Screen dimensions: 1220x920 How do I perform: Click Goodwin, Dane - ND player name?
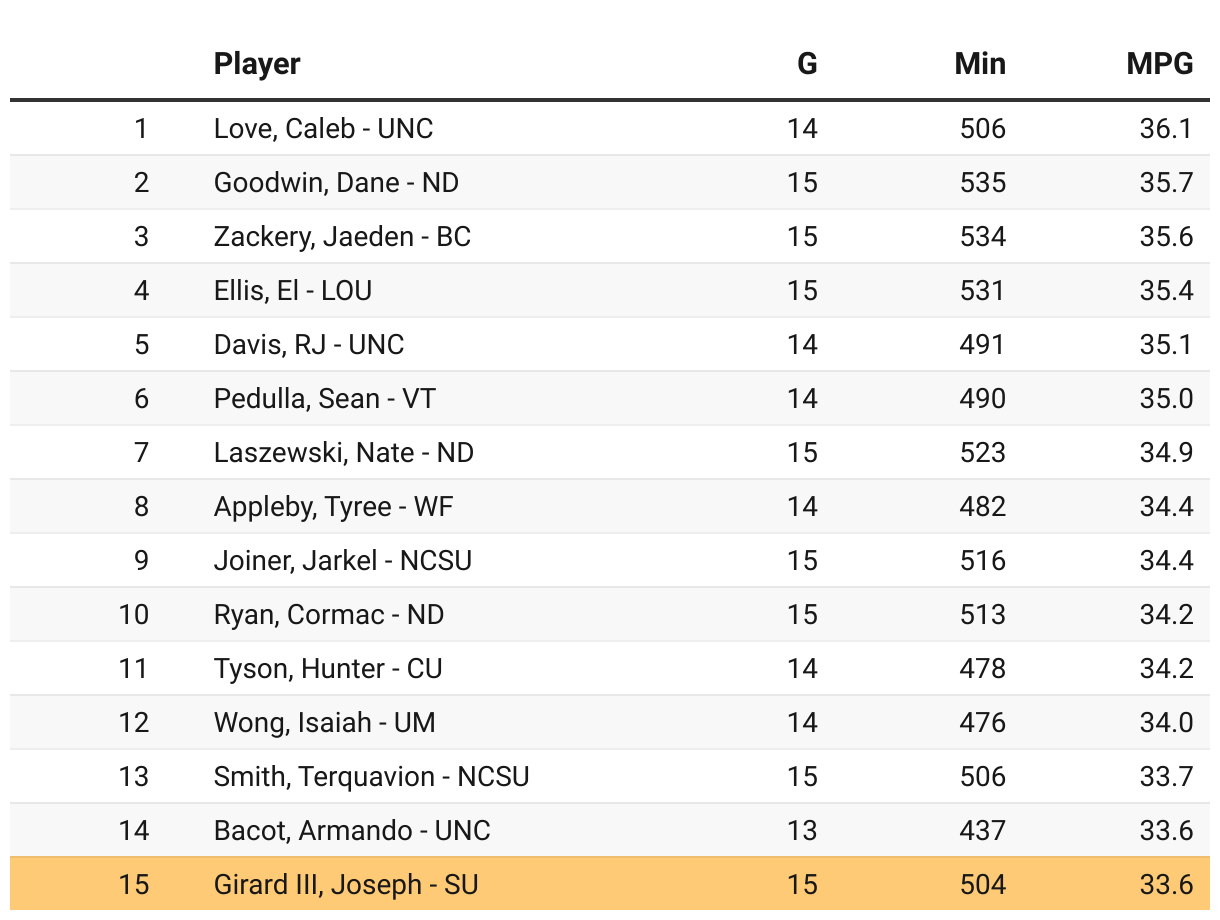pos(336,183)
